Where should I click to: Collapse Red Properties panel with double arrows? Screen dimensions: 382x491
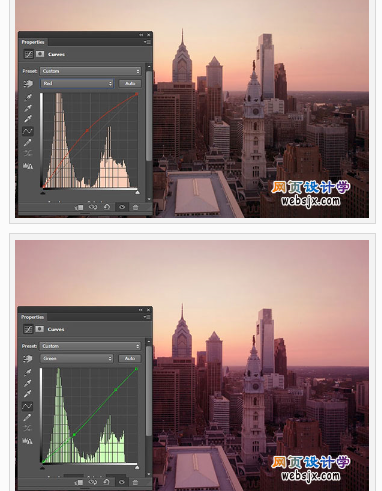click(x=141, y=35)
